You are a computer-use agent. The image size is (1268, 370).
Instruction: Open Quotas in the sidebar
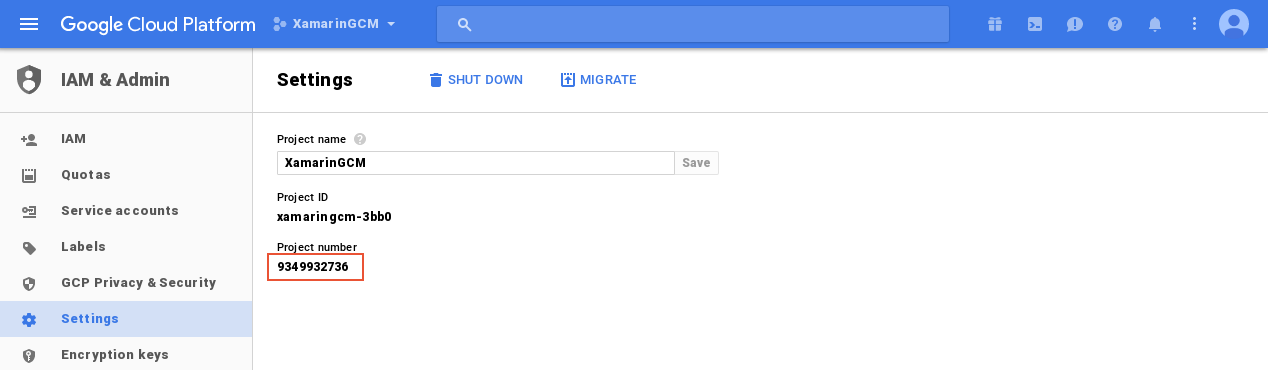pyautogui.click(x=126, y=175)
